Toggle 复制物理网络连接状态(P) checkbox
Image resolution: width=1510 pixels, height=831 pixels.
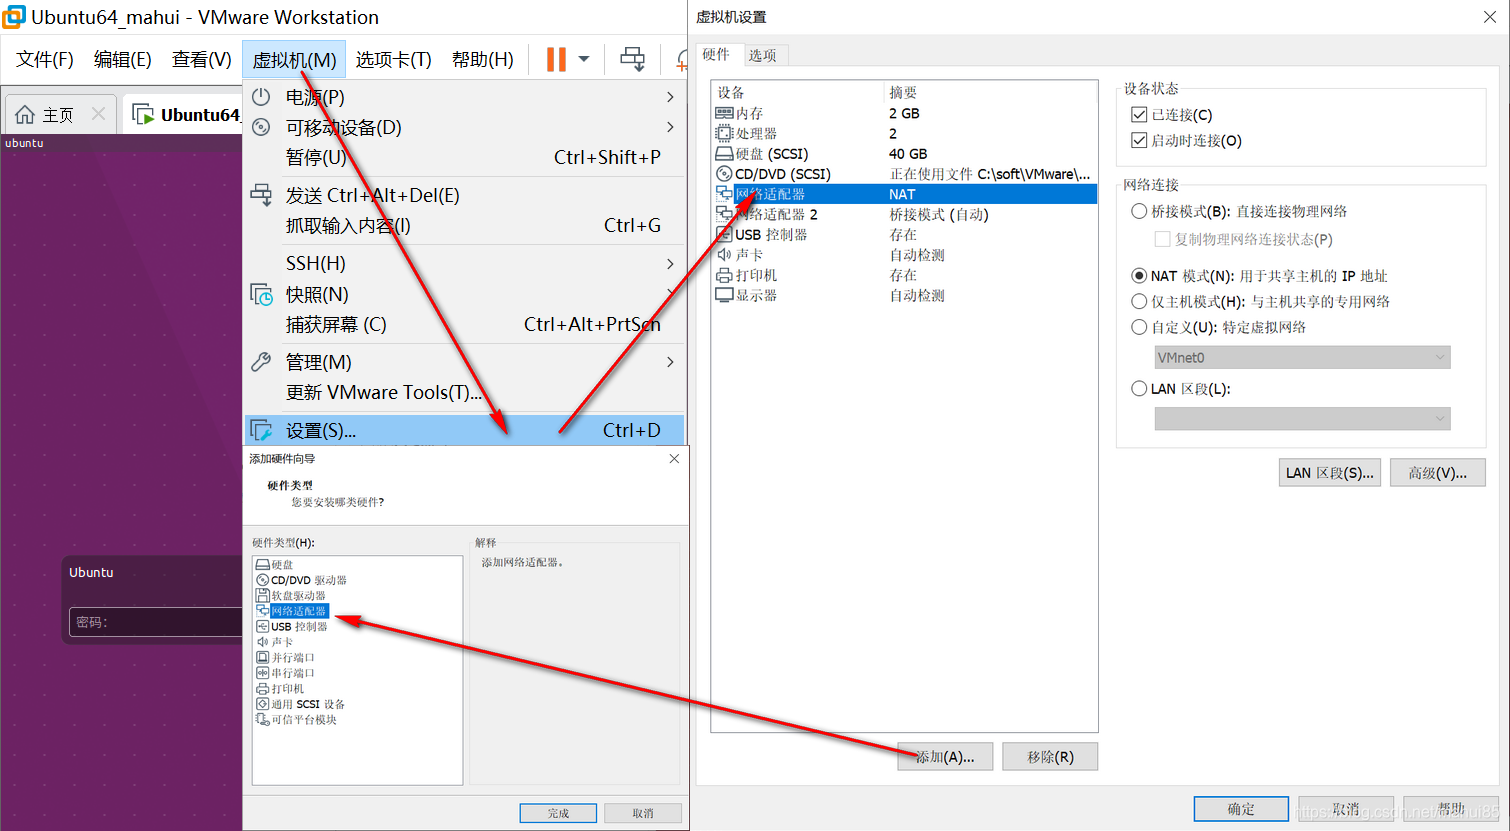point(1162,239)
